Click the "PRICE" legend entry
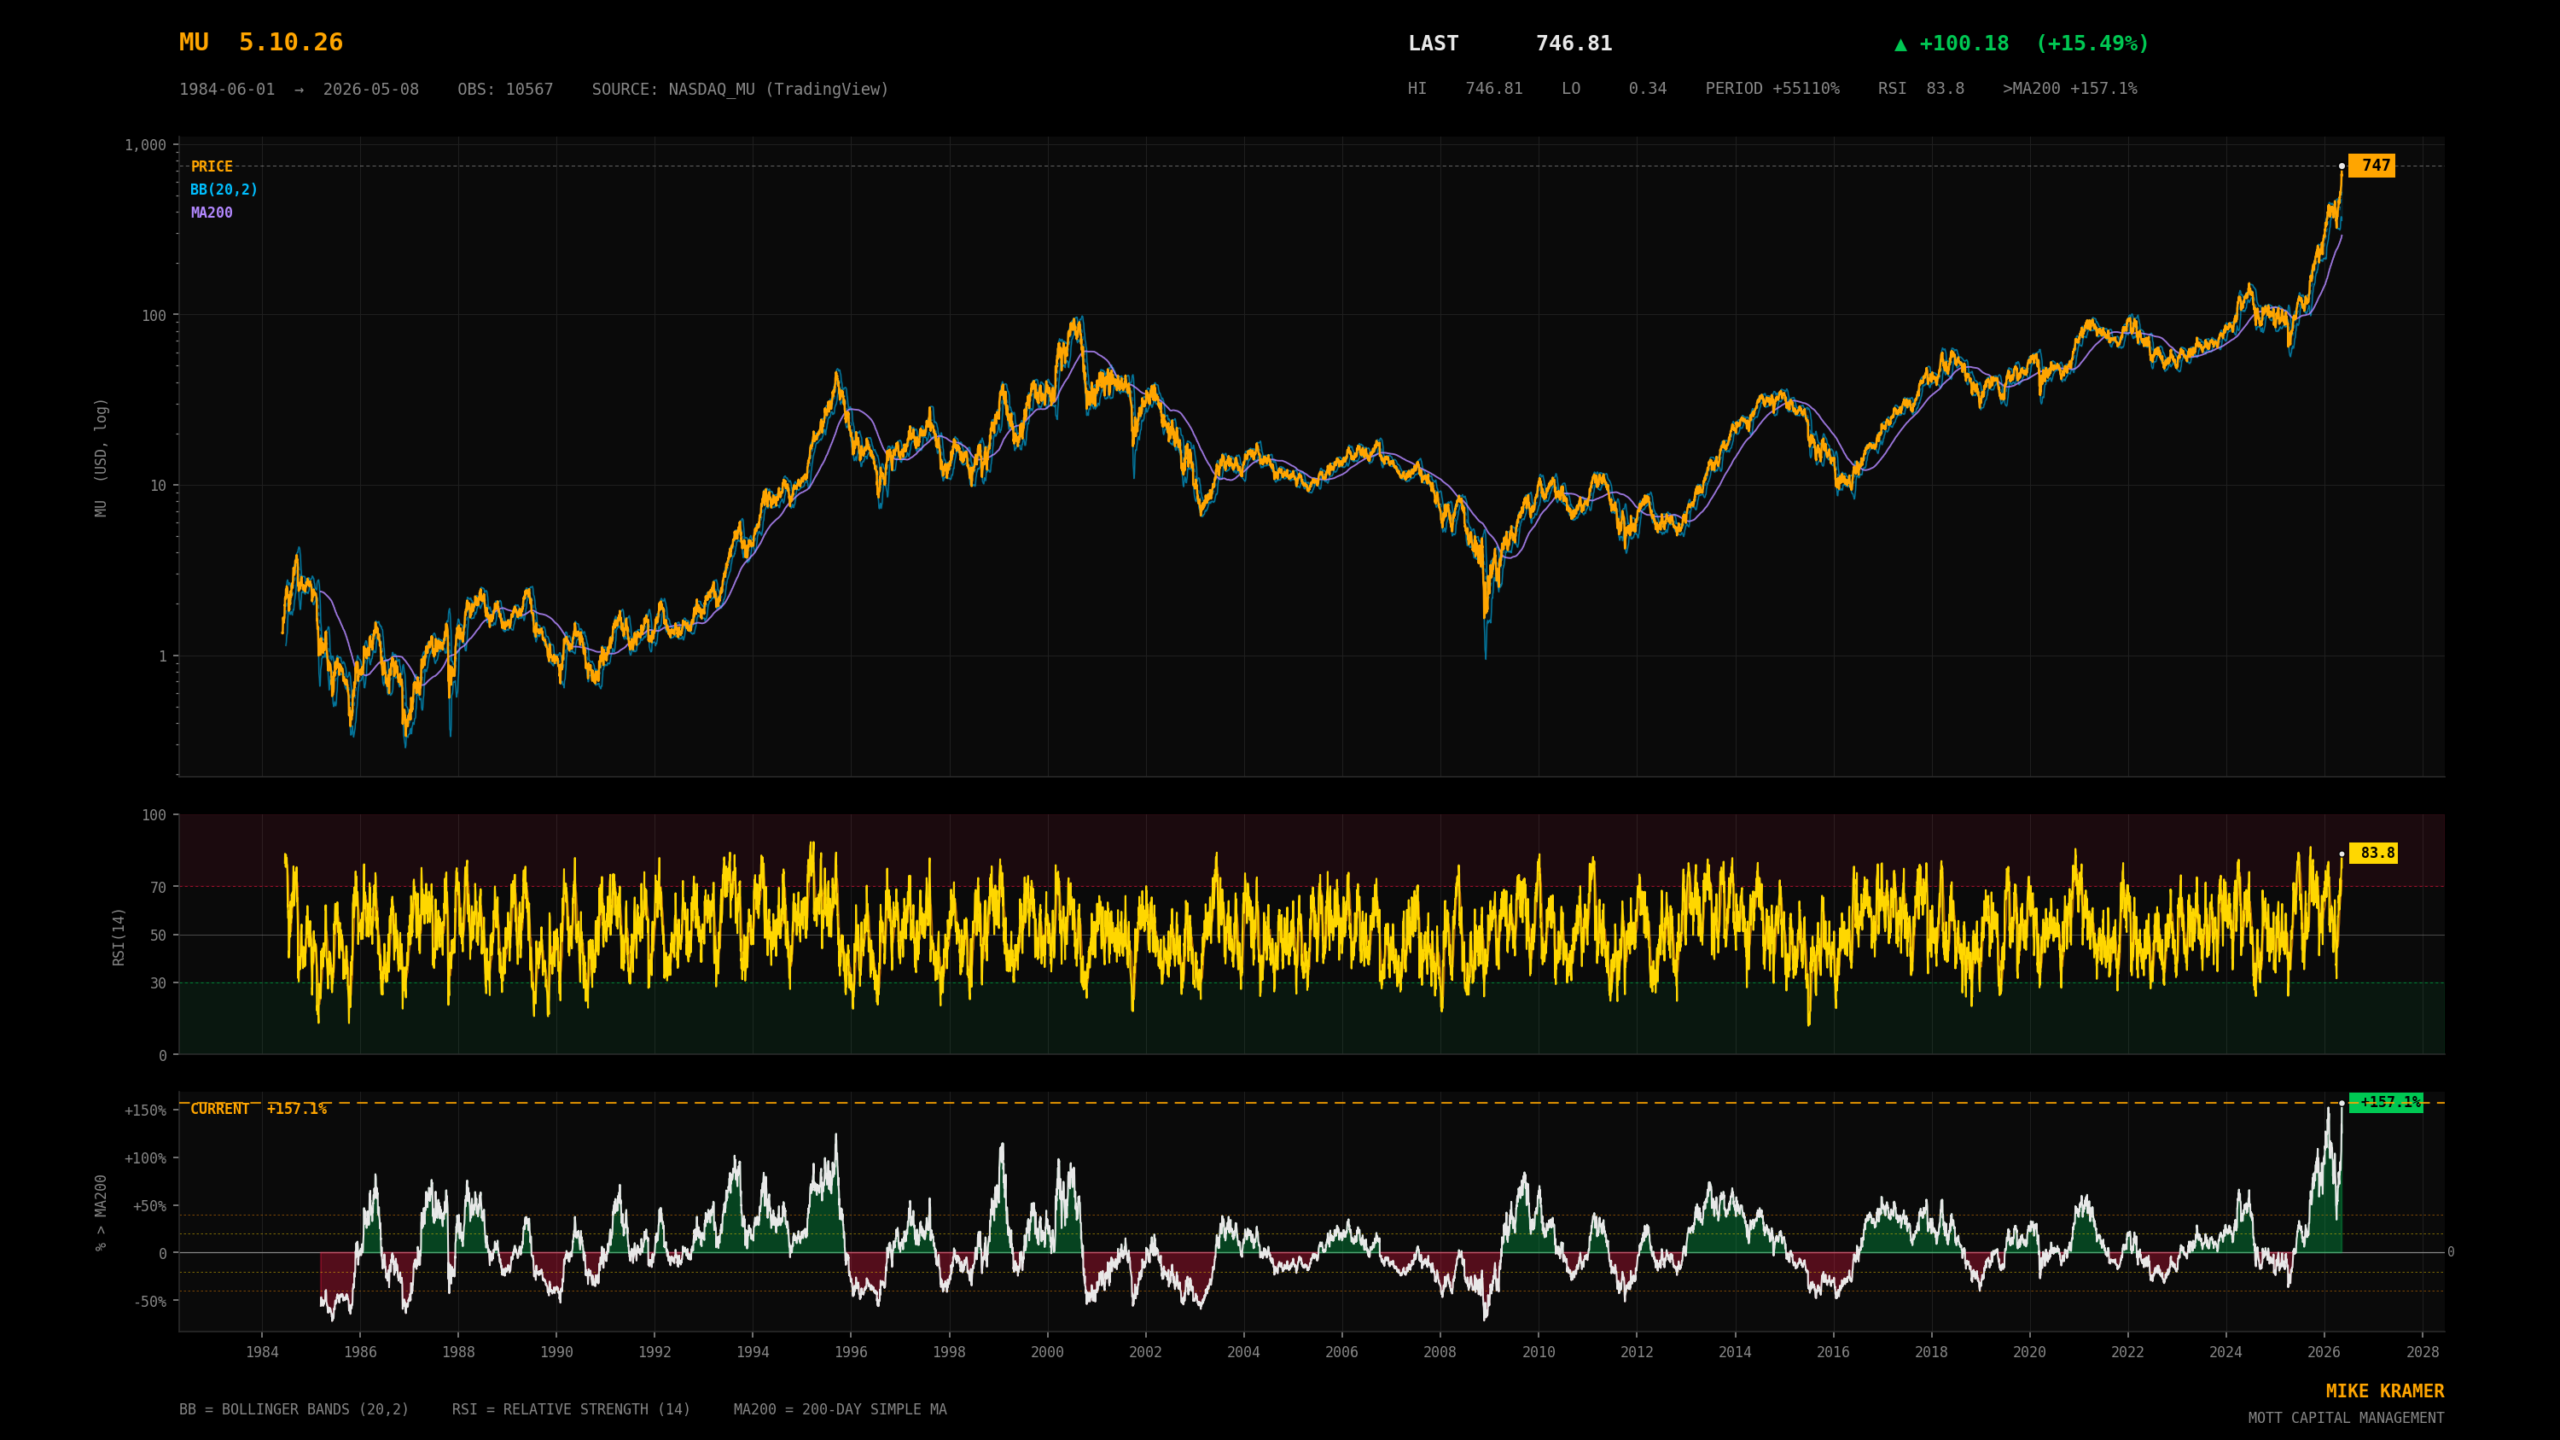The width and height of the screenshot is (2560, 1440). point(212,166)
